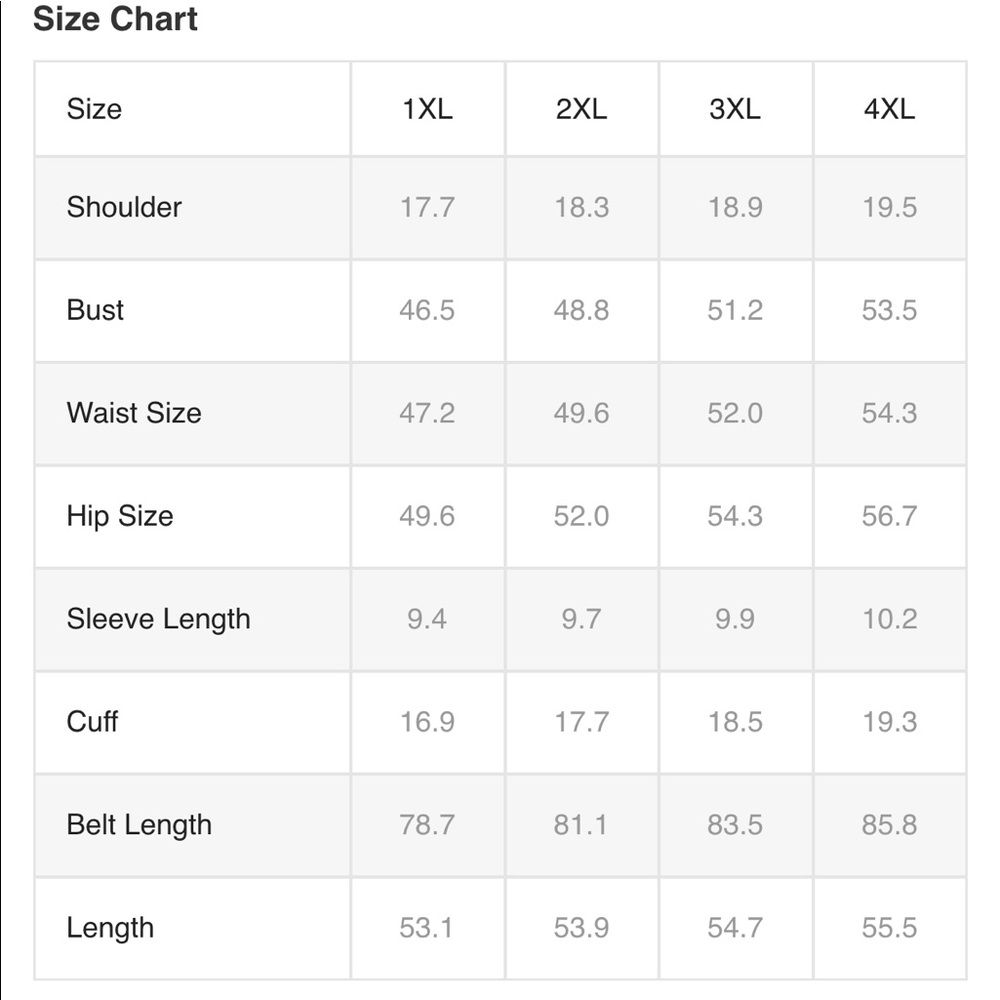Select the 2XL belt length 81.1
Image resolution: width=1000 pixels, height=1000 pixels.
click(x=581, y=825)
